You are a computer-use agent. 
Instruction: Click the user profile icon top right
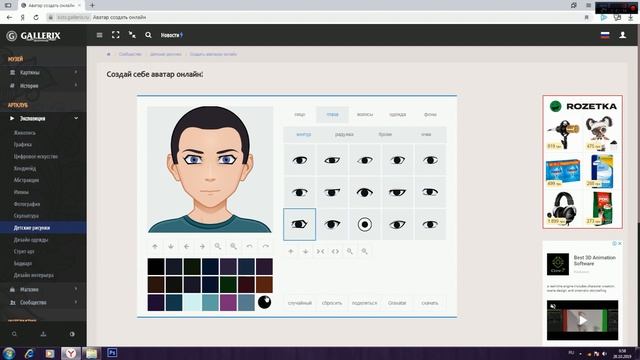[x=622, y=35]
